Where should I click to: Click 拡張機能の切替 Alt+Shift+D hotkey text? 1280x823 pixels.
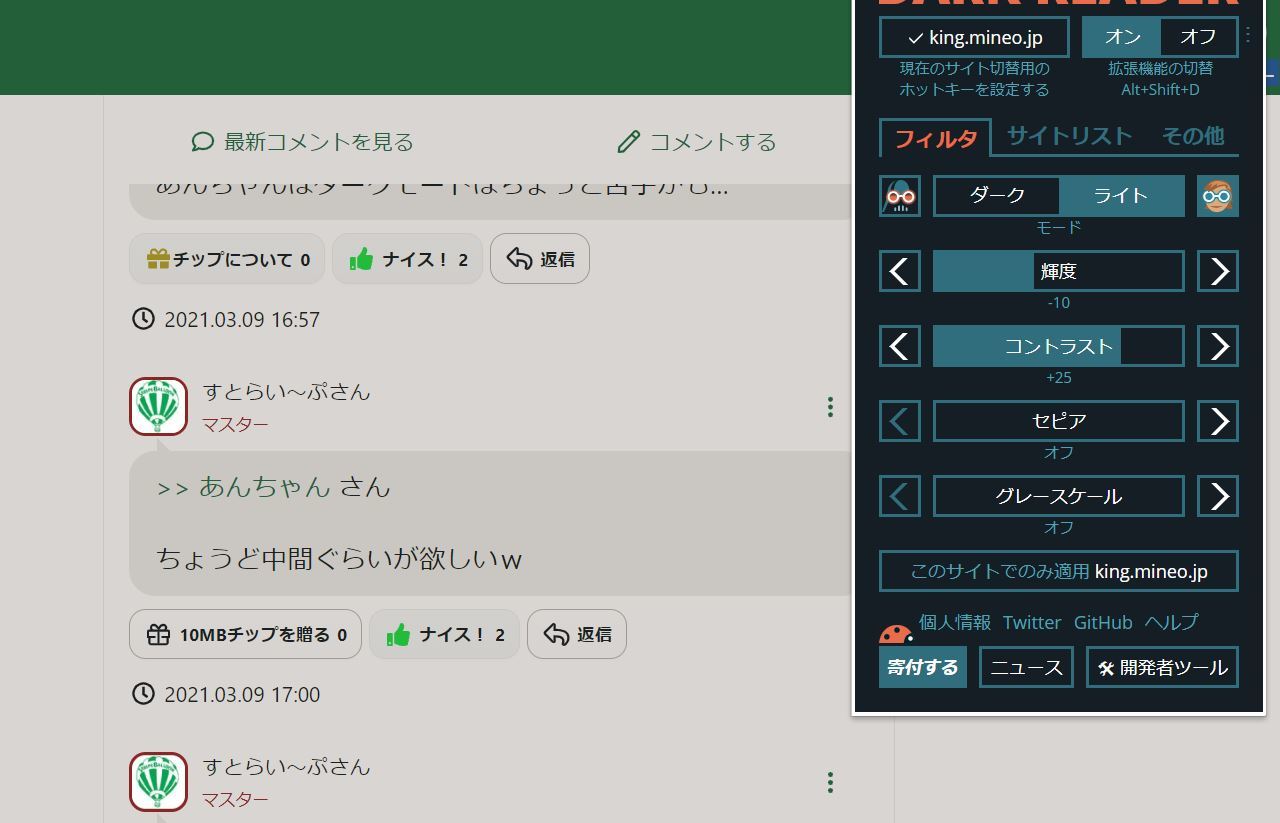pos(1160,79)
